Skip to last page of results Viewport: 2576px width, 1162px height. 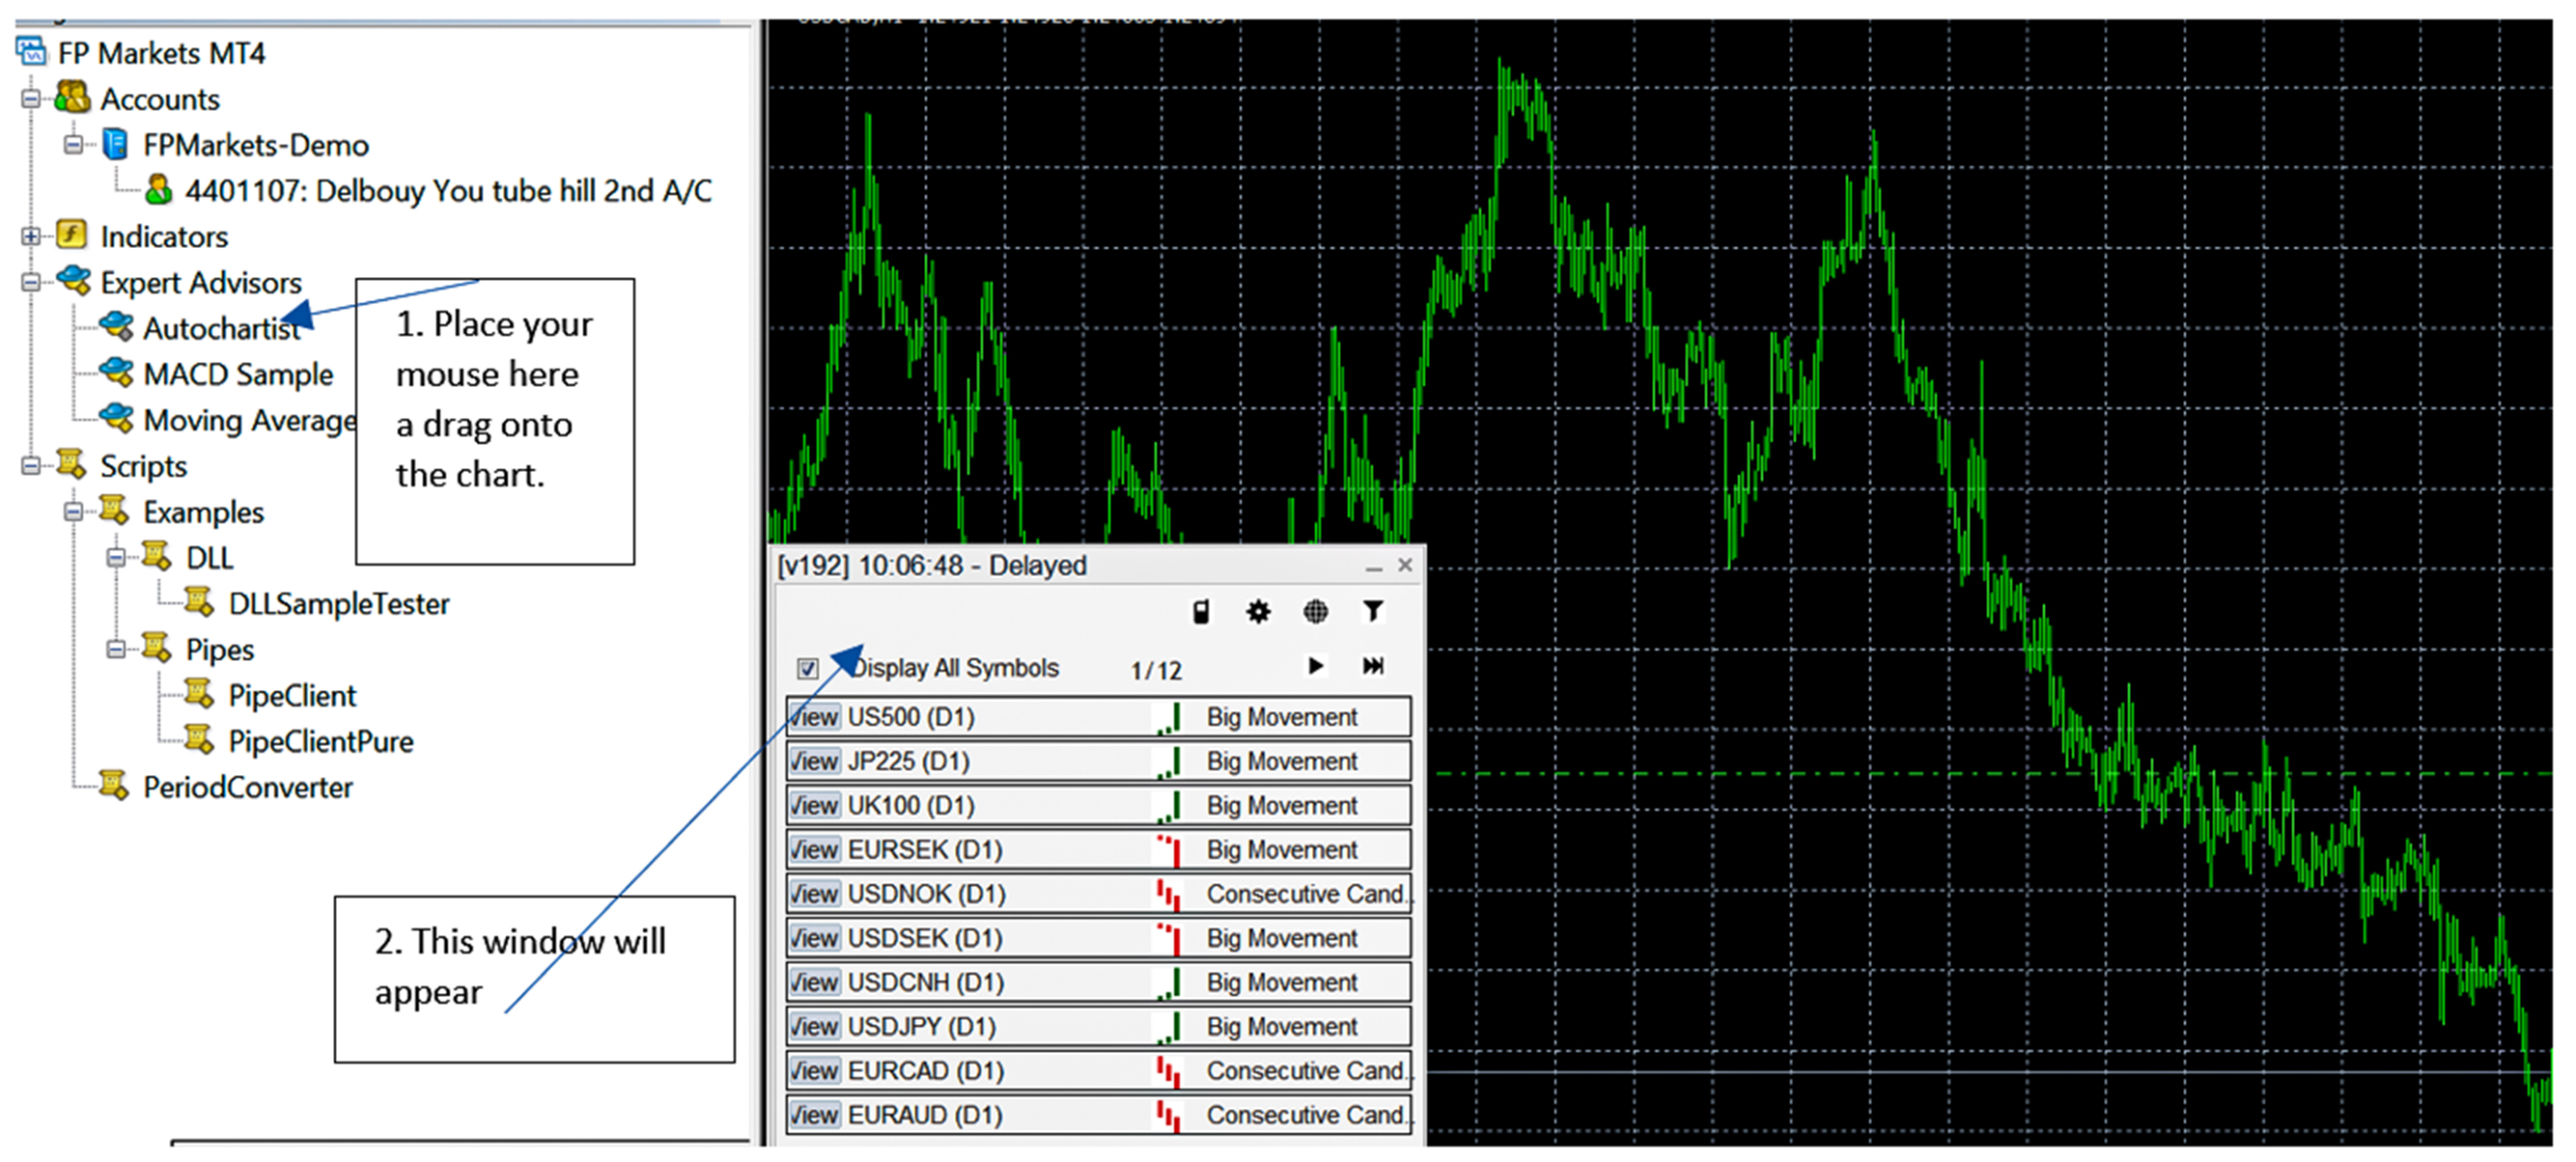coord(1372,666)
